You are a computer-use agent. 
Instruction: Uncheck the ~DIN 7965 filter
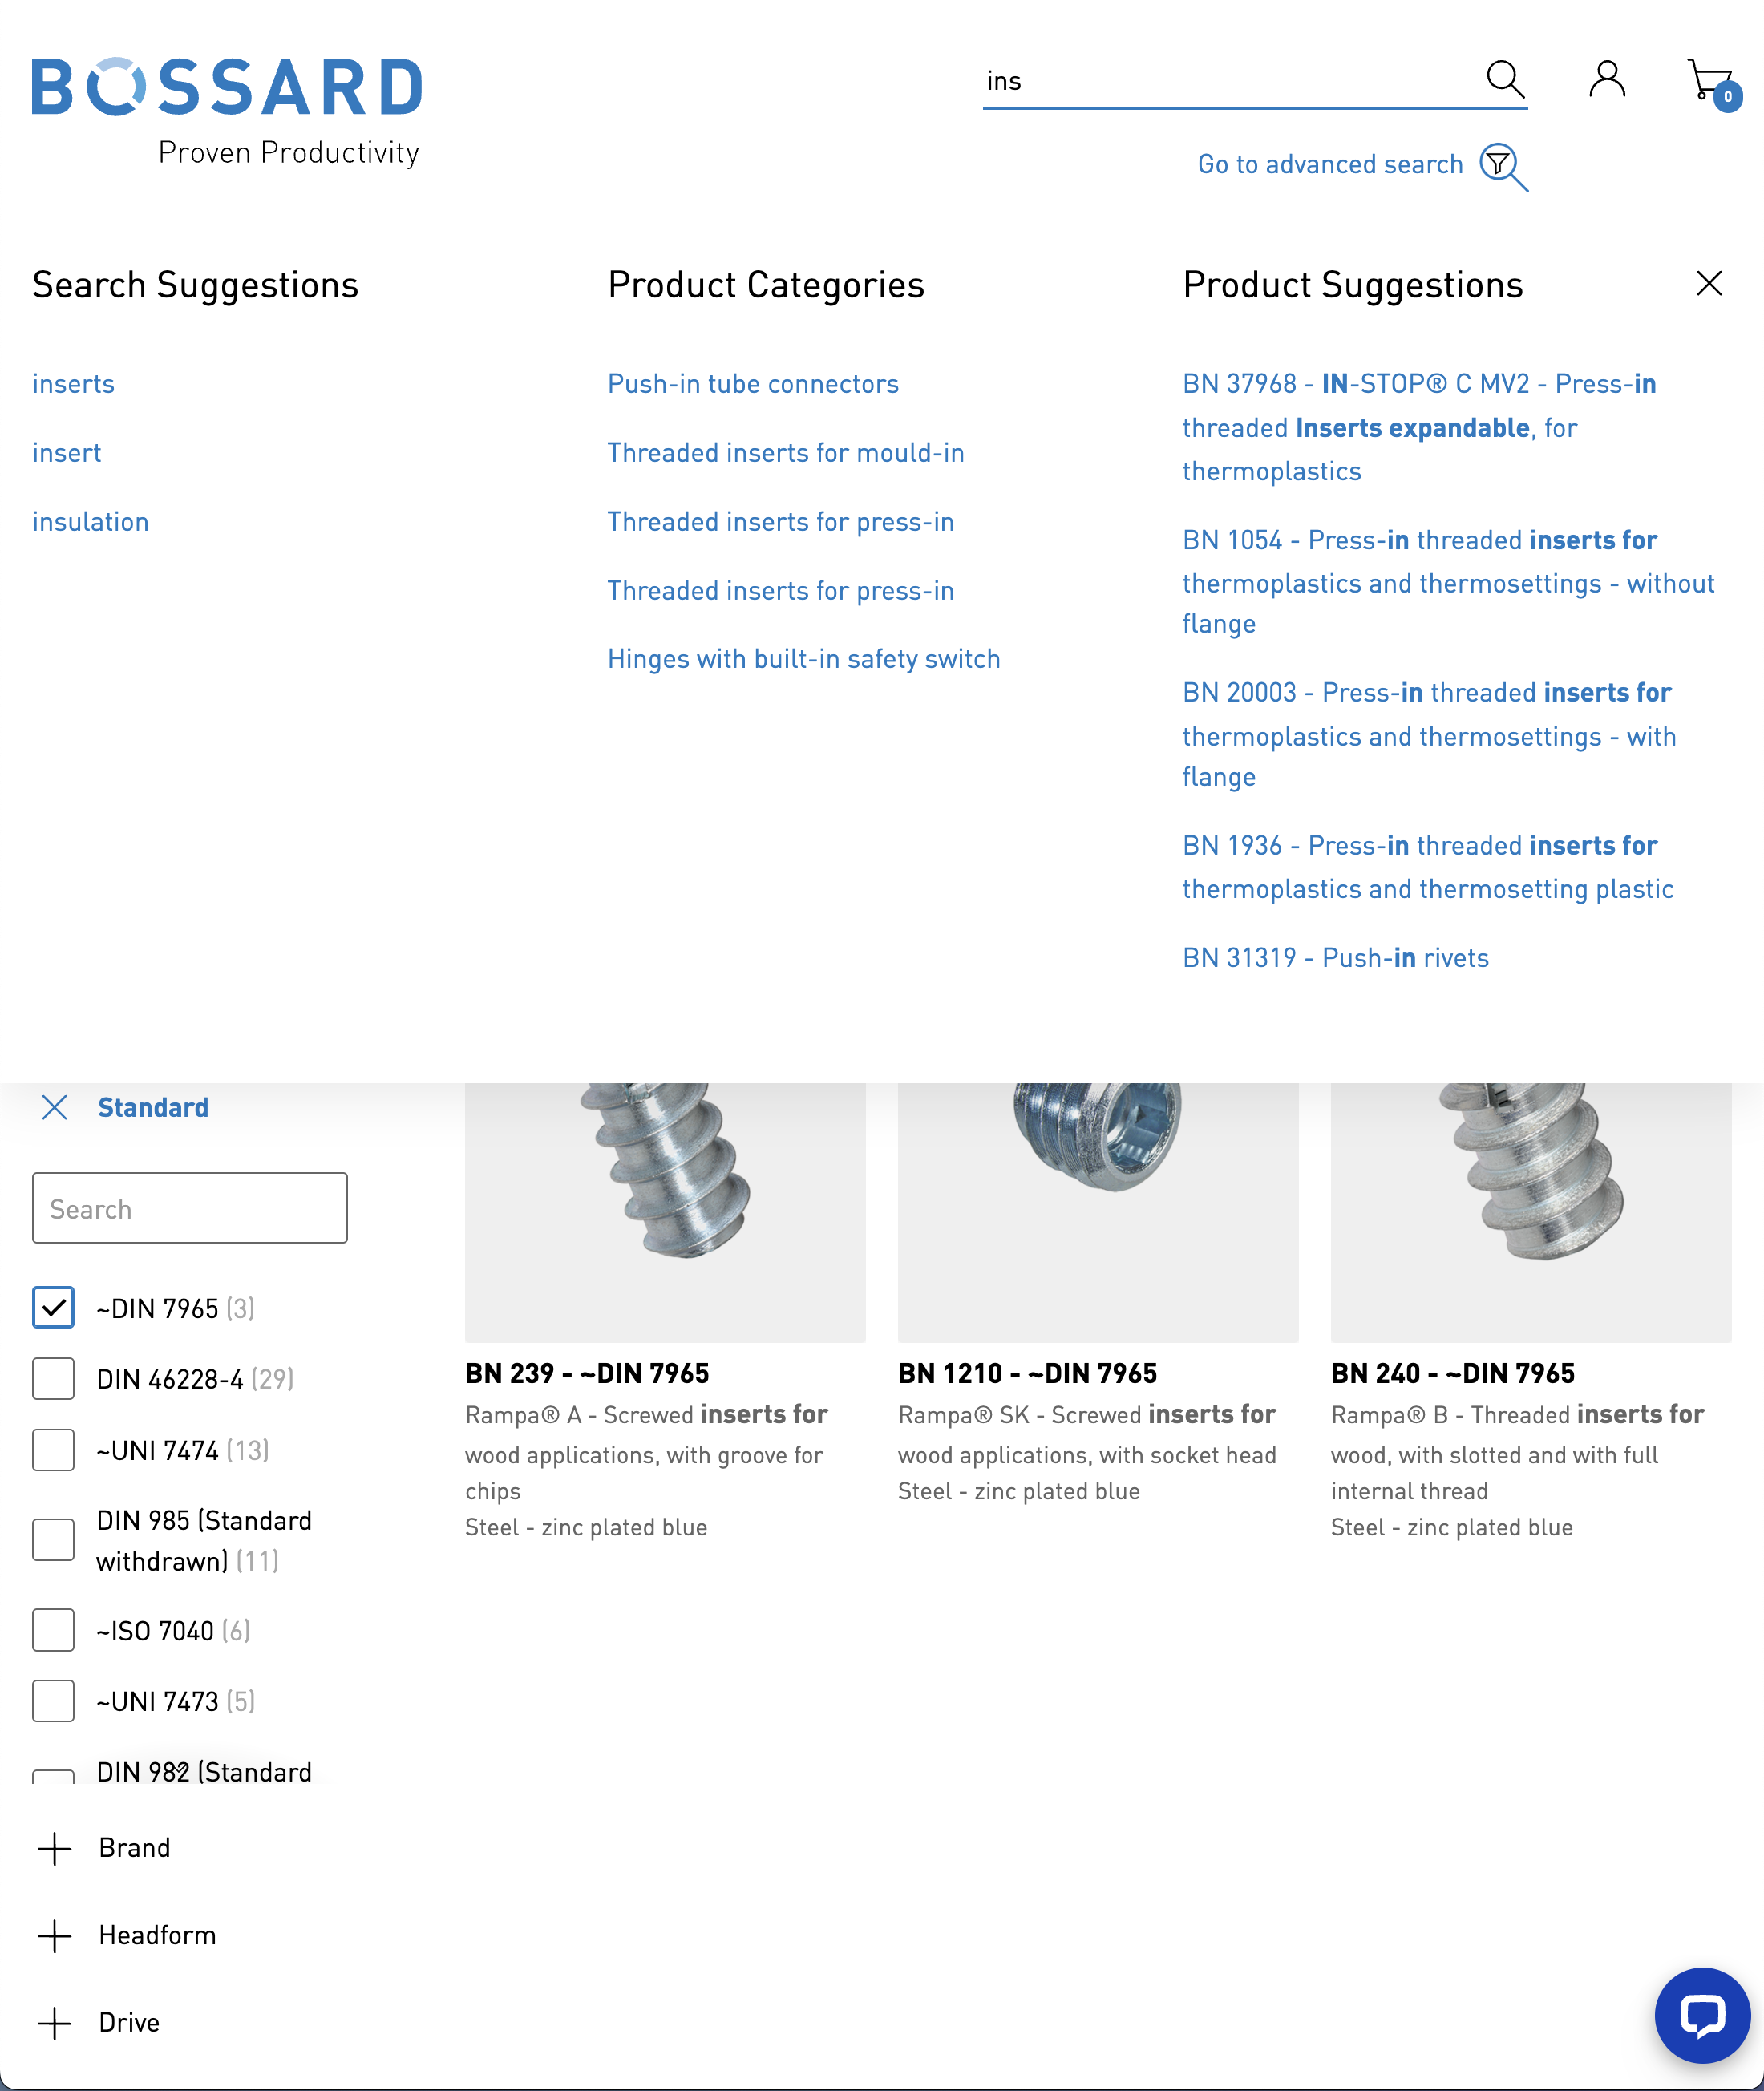(x=53, y=1307)
